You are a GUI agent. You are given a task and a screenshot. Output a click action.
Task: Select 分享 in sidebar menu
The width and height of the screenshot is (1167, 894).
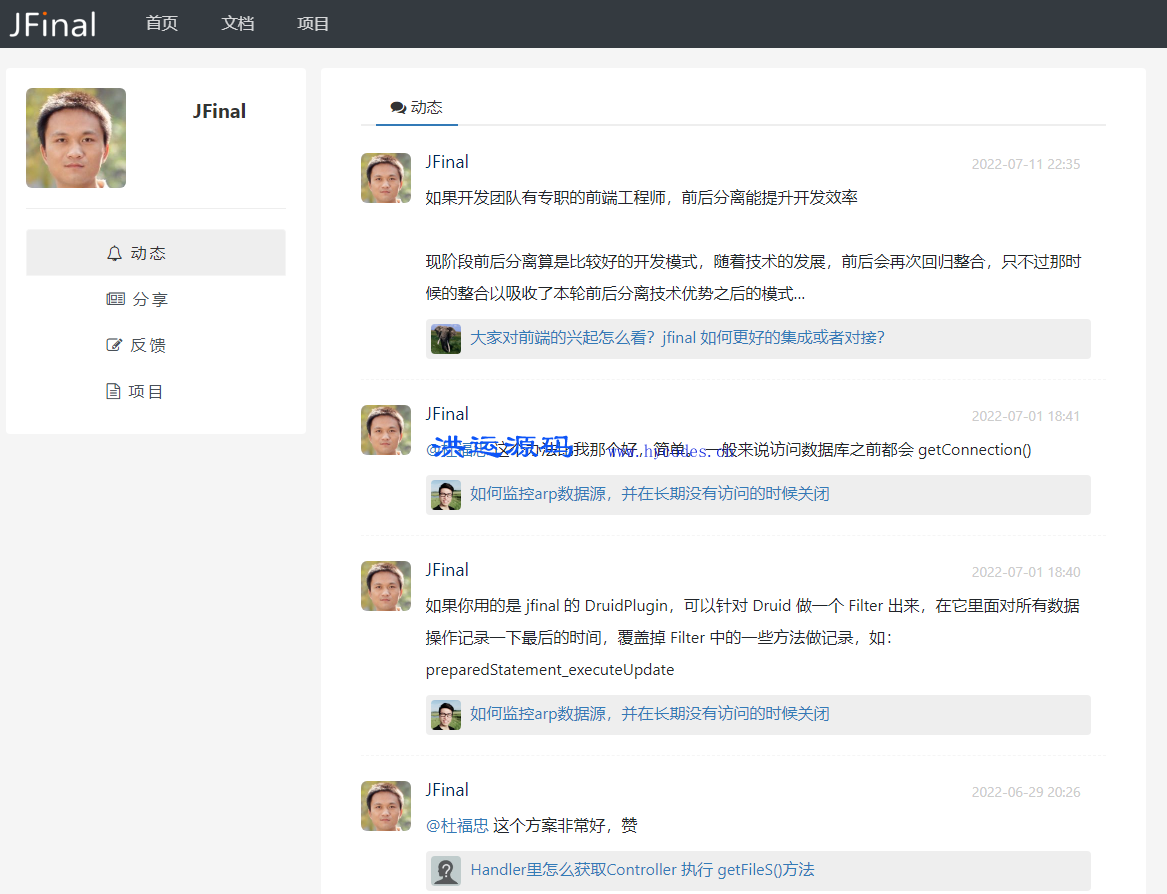coord(150,299)
